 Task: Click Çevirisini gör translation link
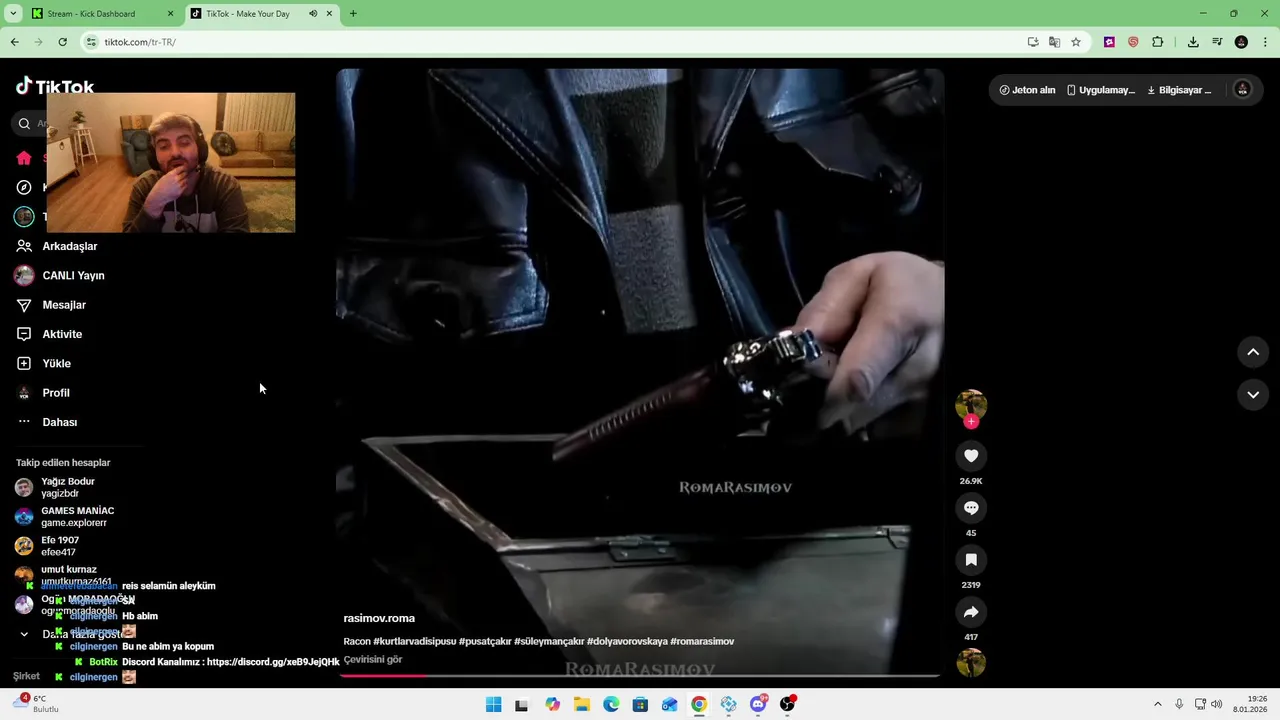tap(373, 660)
